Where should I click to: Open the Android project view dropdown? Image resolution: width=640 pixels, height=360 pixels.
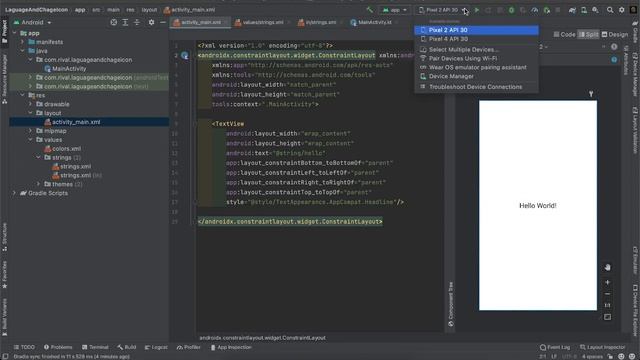pyautogui.click(x=33, y=22)
